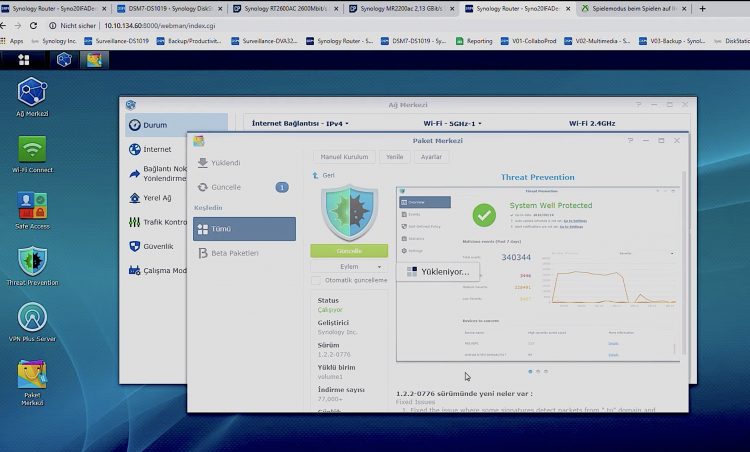Open Çalışma Modu in Ağ Merkezi
Viewport: 750px width, 452px height.
157,270
